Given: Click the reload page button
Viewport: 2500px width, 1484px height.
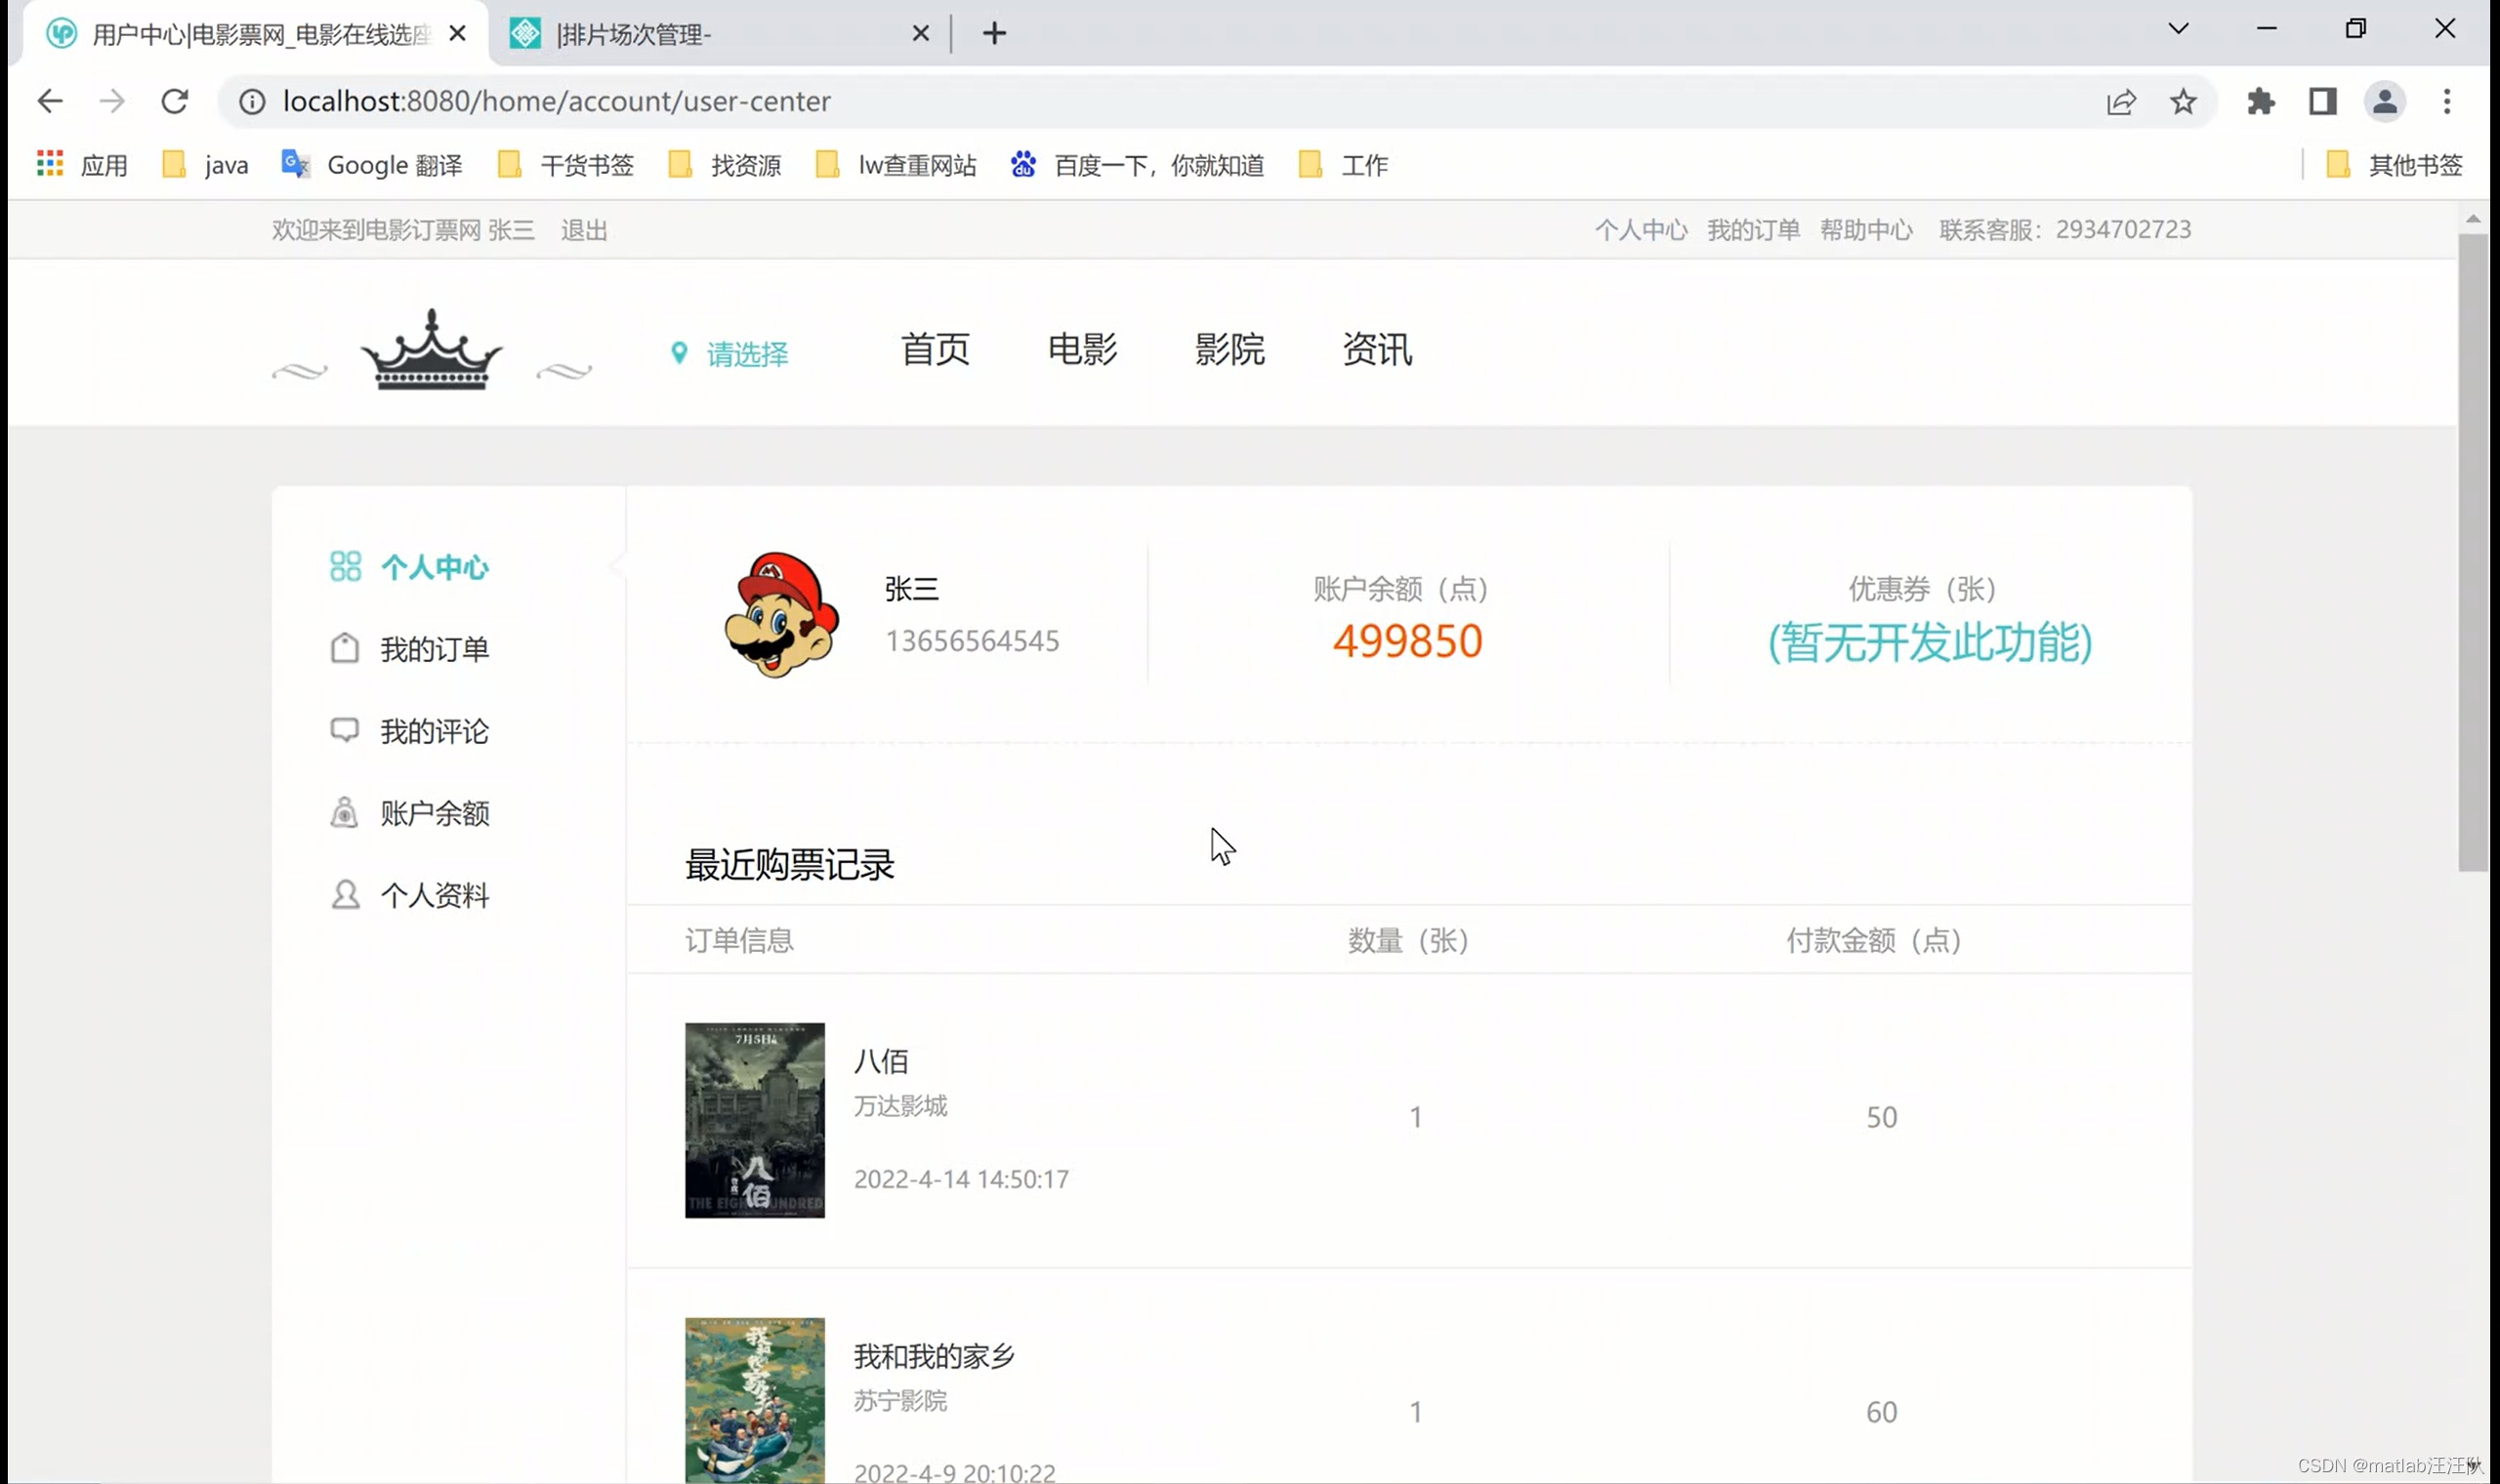Looking at the screenshot, I should [x=175, y=101].
